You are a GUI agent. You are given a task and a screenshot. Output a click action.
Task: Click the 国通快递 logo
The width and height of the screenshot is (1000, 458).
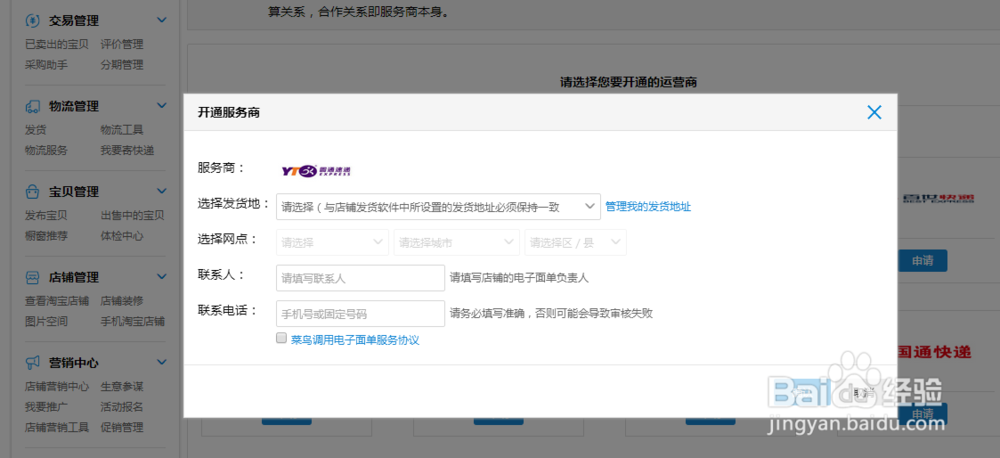tap(934, 351)
